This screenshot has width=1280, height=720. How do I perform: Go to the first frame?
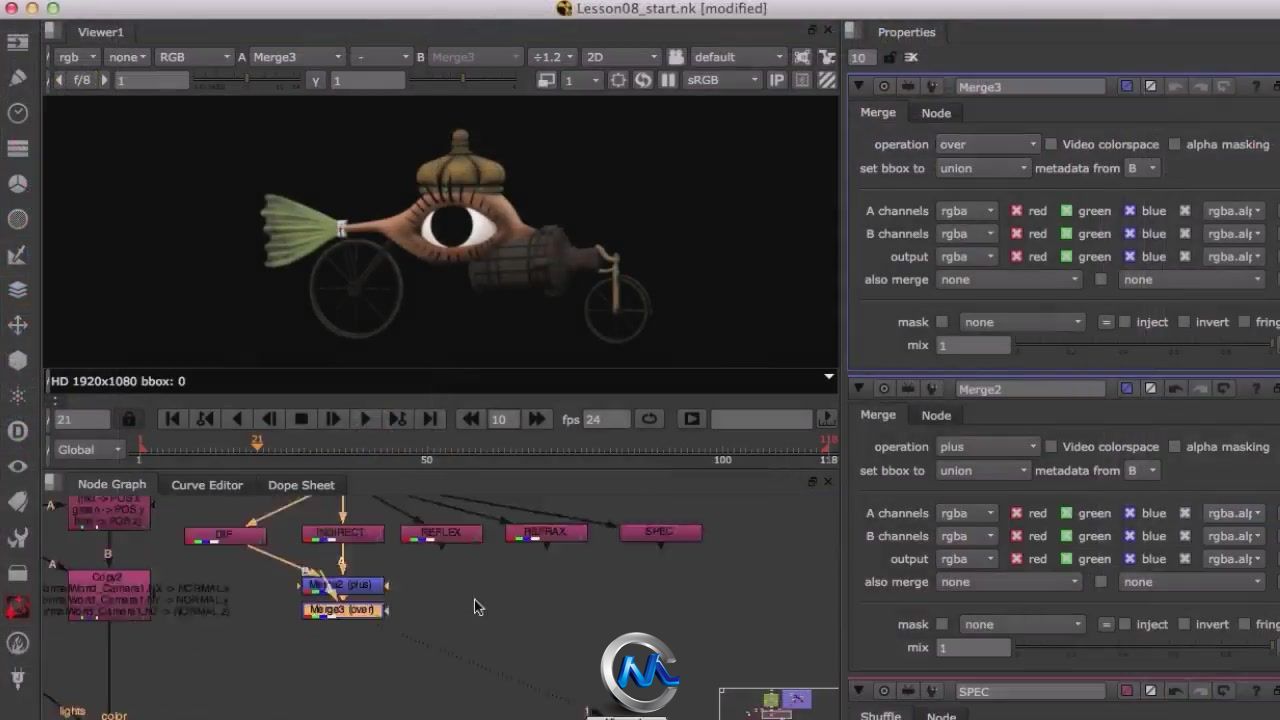pos(172,419)
